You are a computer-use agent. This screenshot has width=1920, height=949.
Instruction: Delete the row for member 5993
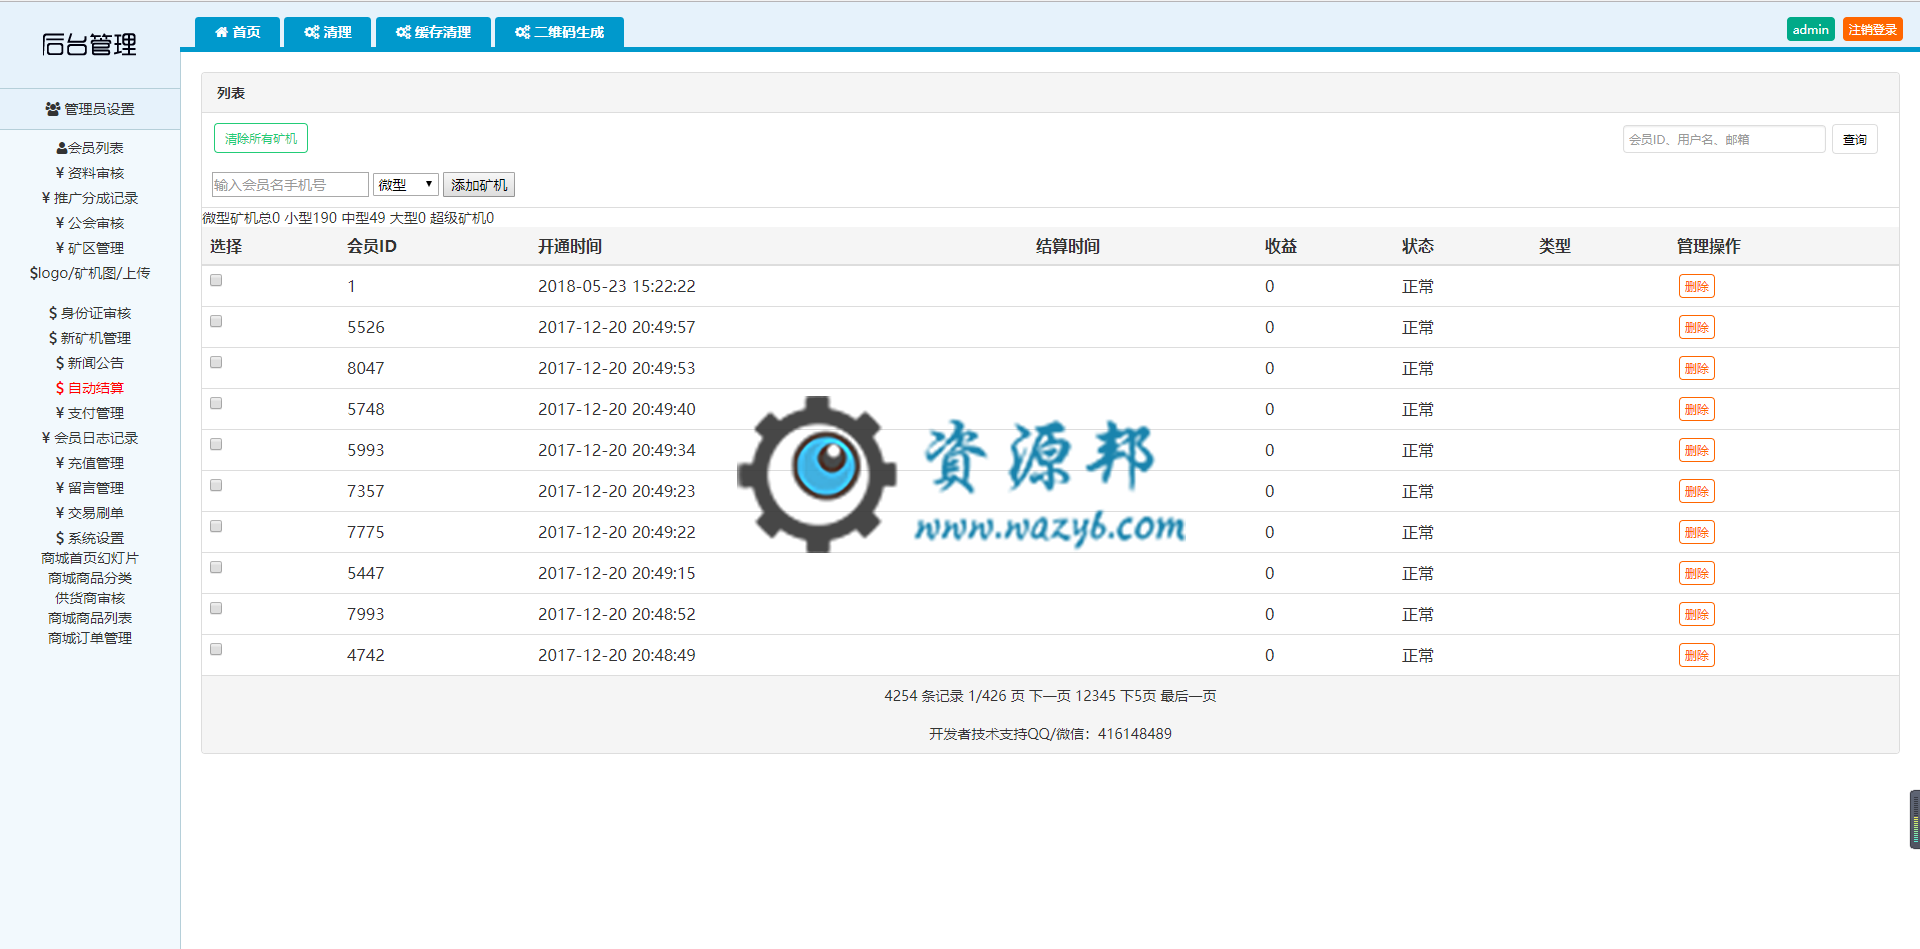tap(1696, 450)
